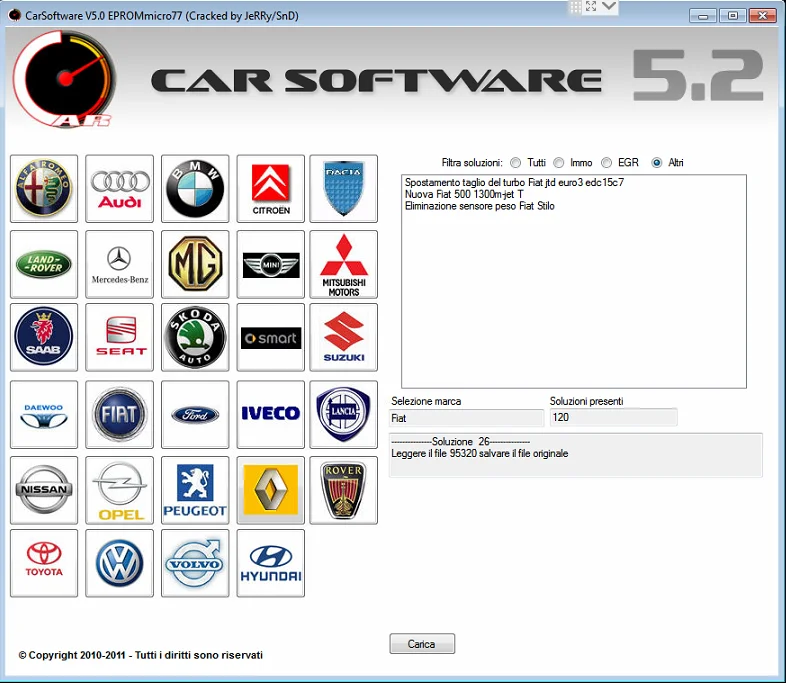Pick the Rover brand logo

point(343,490)
